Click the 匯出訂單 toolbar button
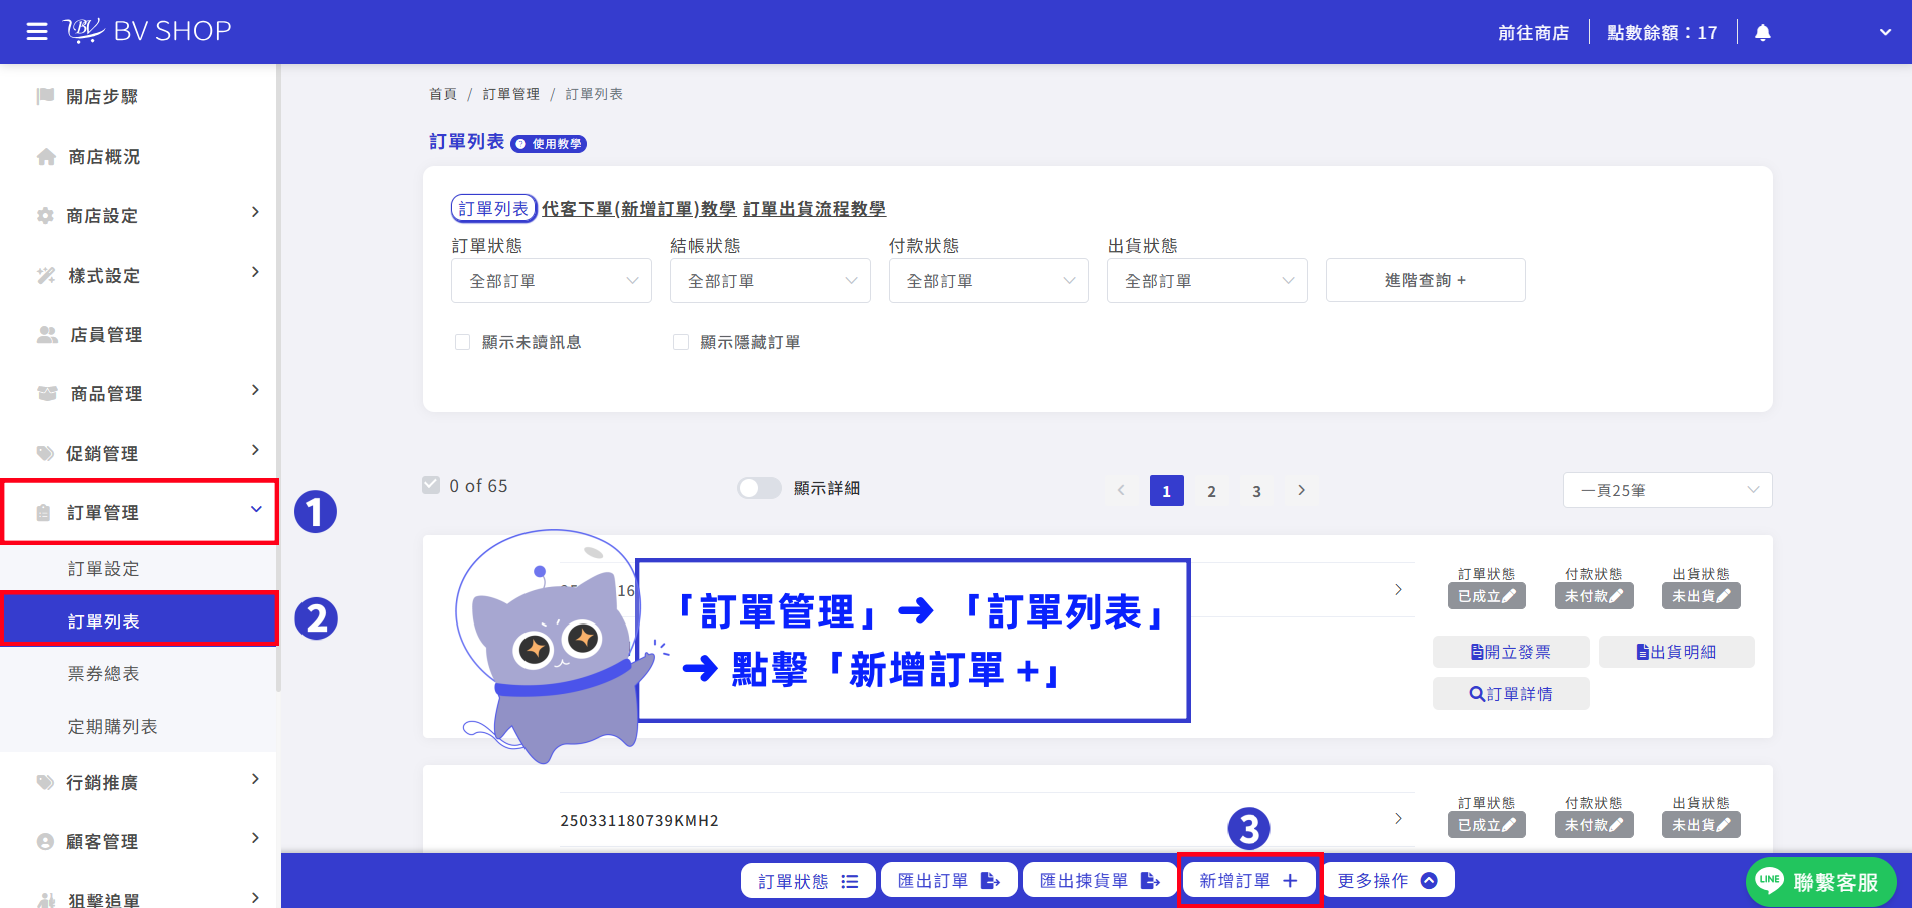Image resolution: width=1912 pixels, height=908 pixels. pyautogui.click(x=949, y=881)
